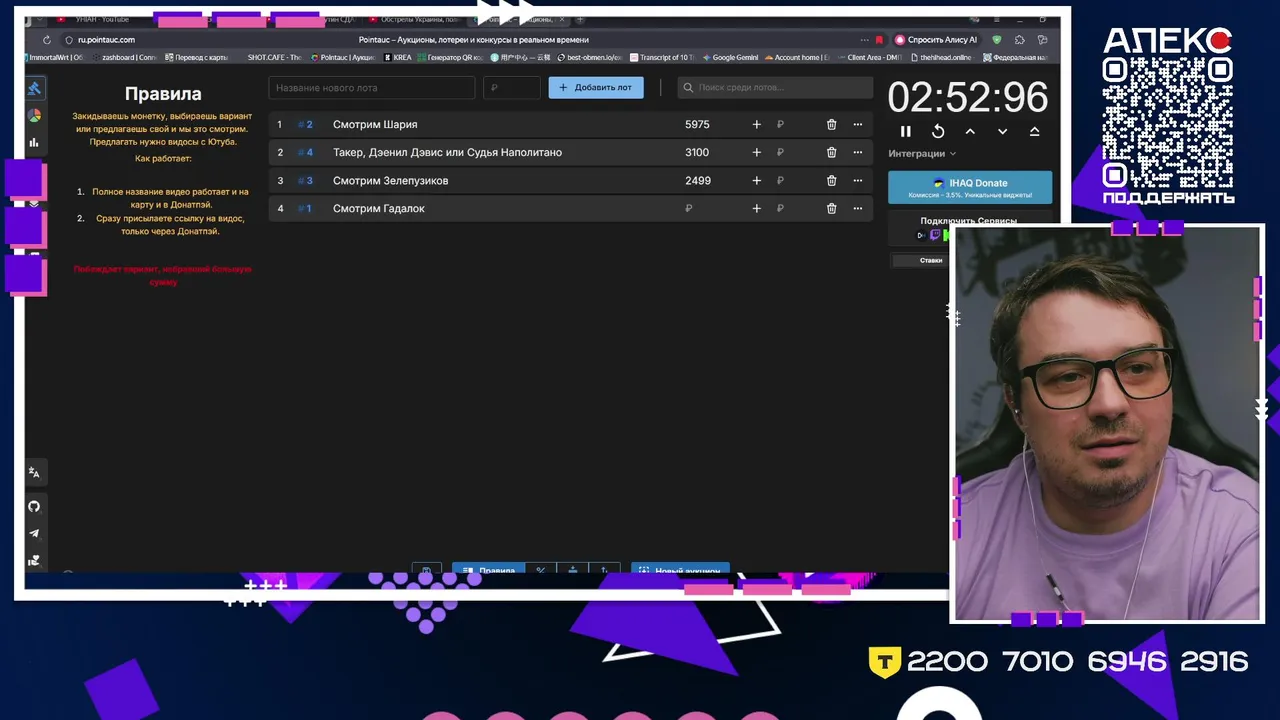
Task: Click the Спросить Алису AI button
Action: (935, 40)
